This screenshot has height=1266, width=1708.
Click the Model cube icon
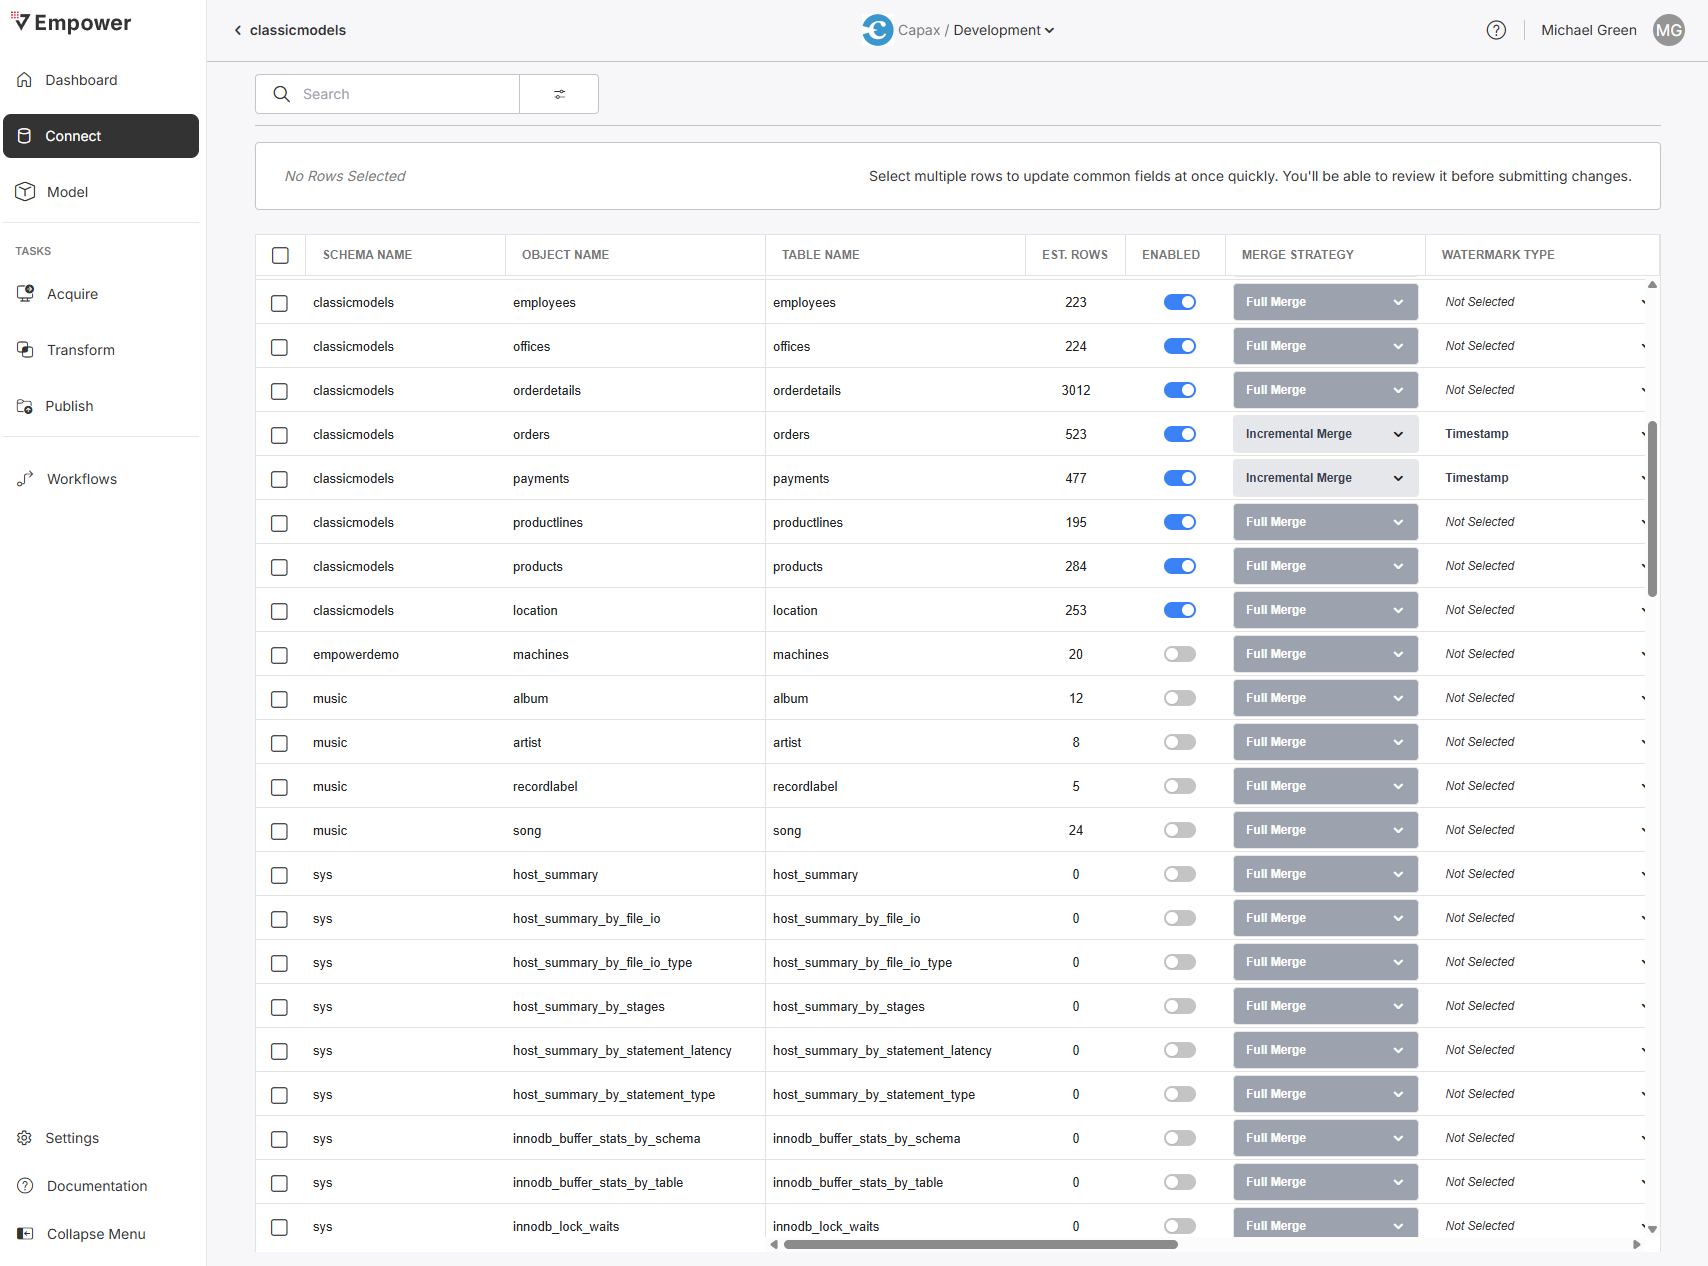(25, 192)
